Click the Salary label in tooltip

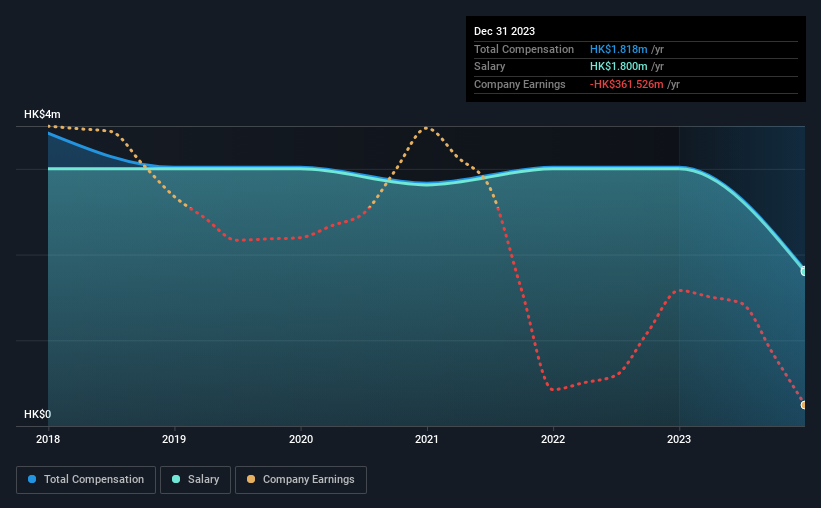490,67
